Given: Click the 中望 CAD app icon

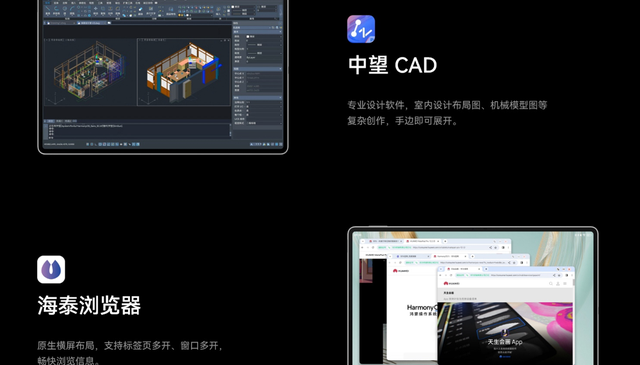Looking at the screenshot, I should (361, 29).
